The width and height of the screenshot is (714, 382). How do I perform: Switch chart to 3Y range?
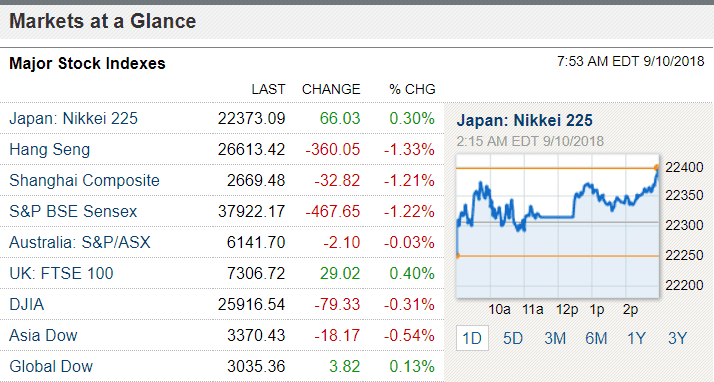[677, 338]
